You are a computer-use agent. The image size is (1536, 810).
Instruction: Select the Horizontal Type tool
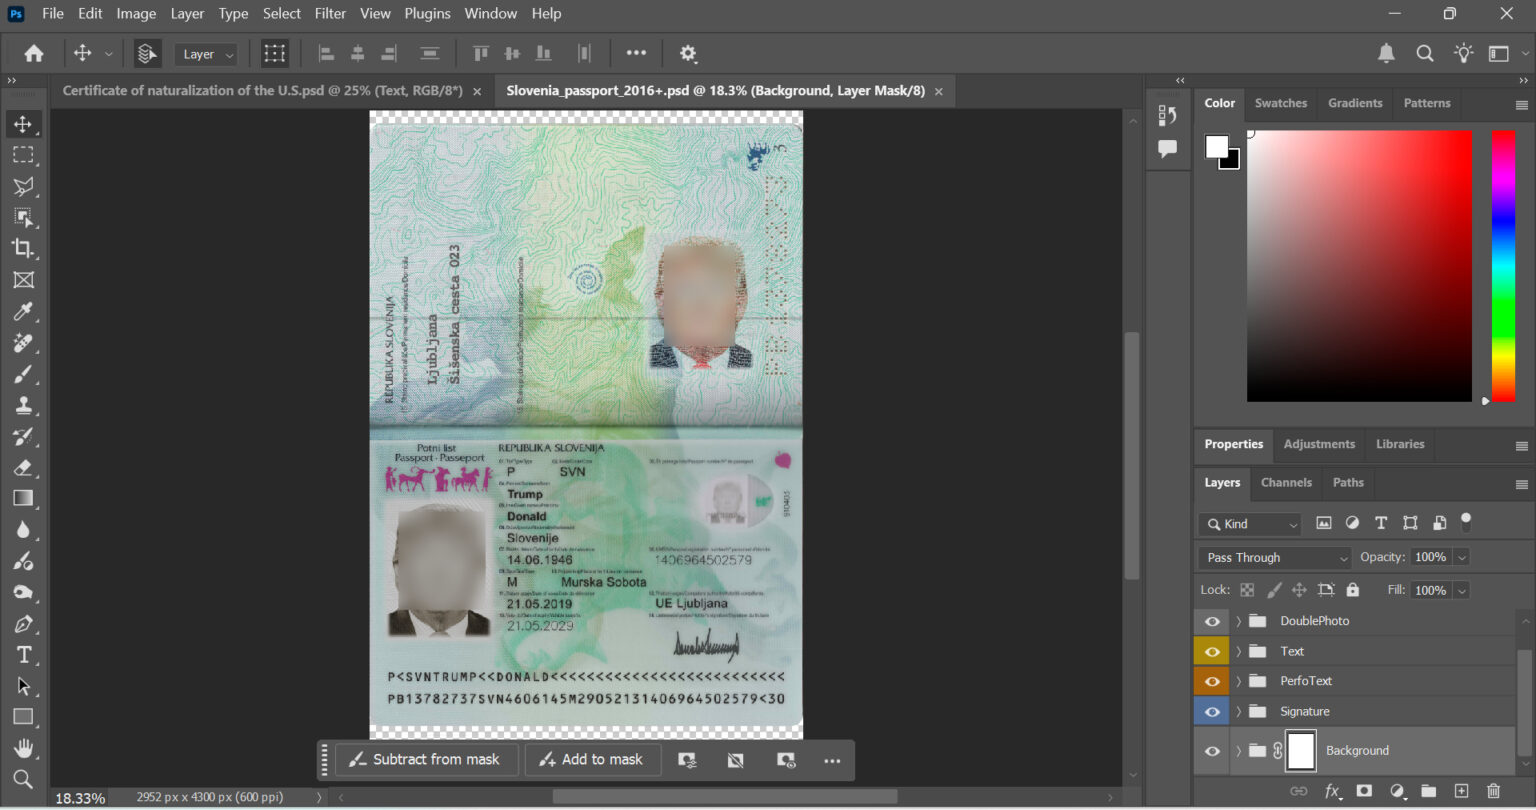click(23, 655)
